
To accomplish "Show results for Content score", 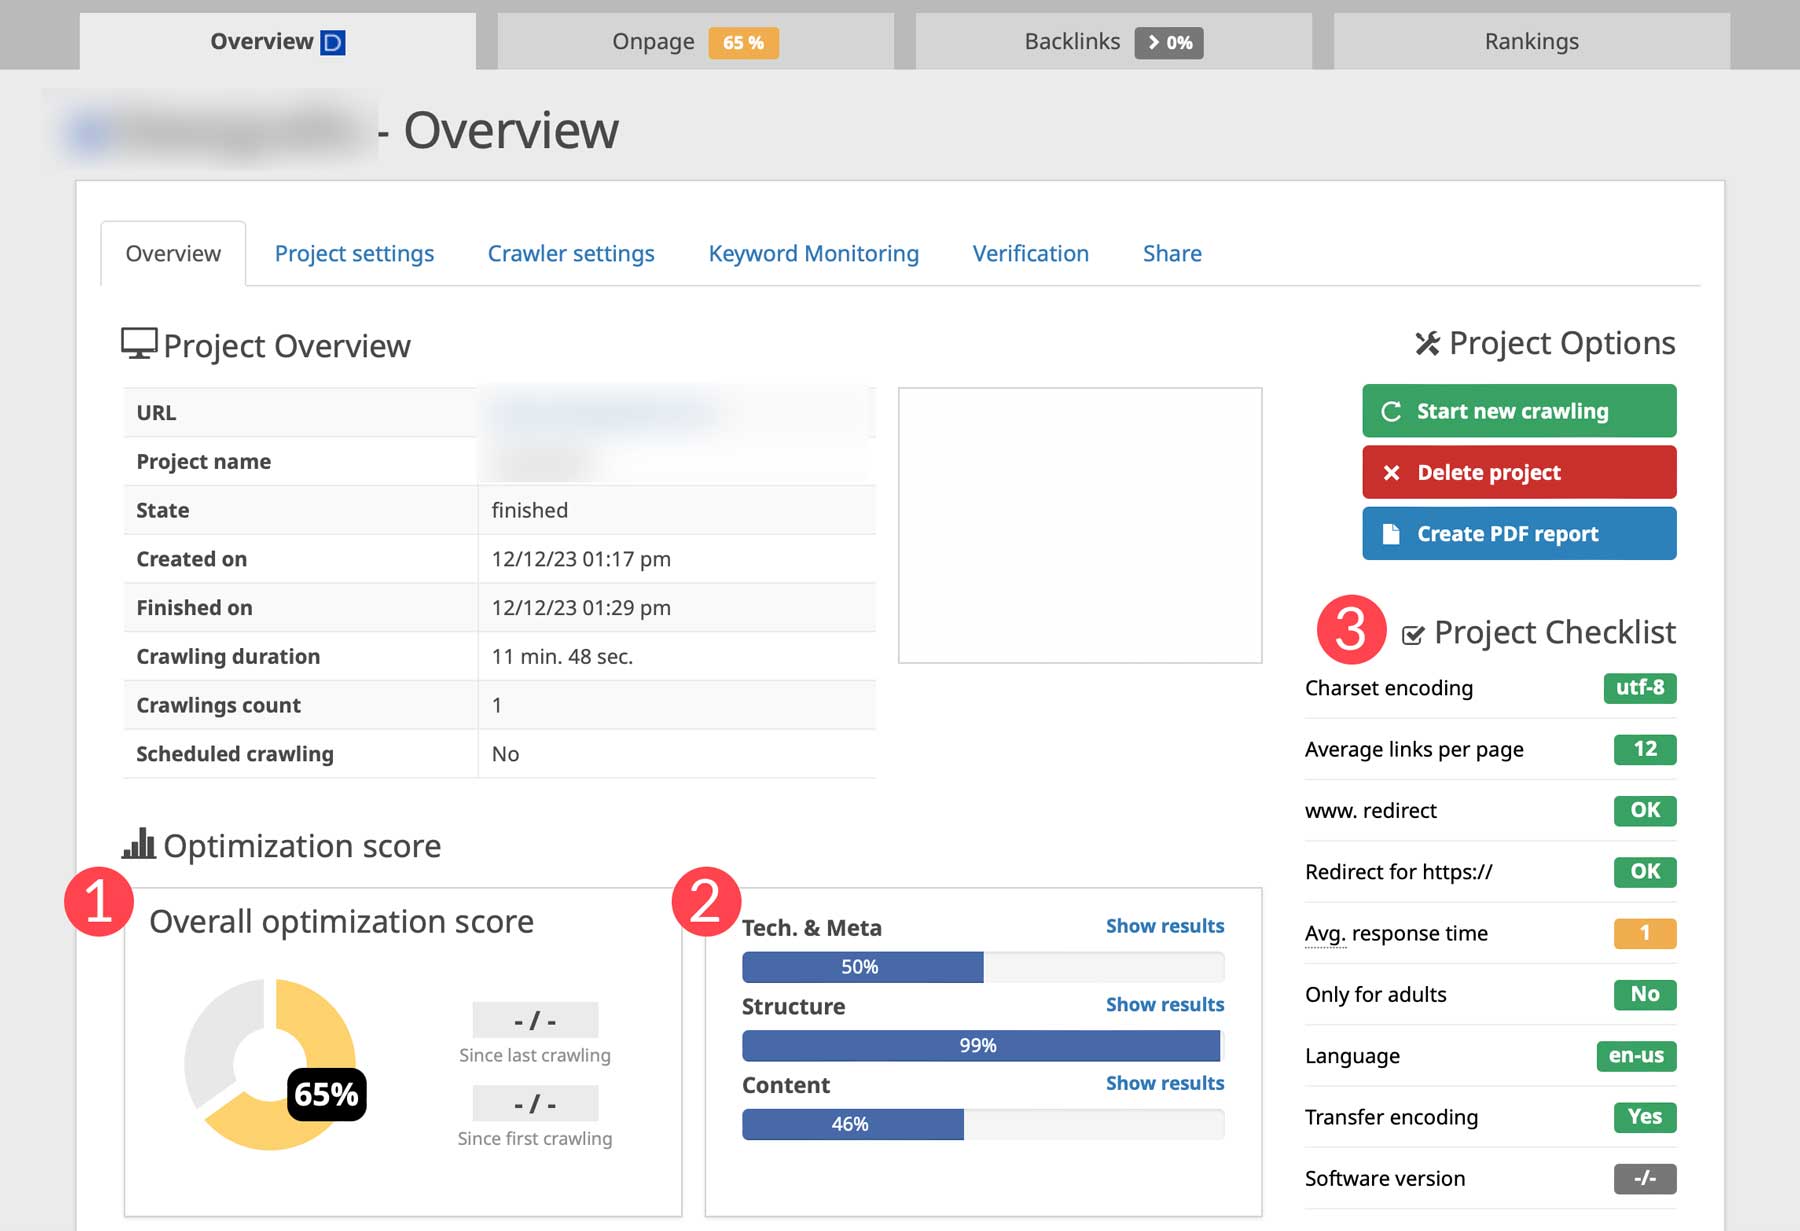I will click(1164, 1083).
